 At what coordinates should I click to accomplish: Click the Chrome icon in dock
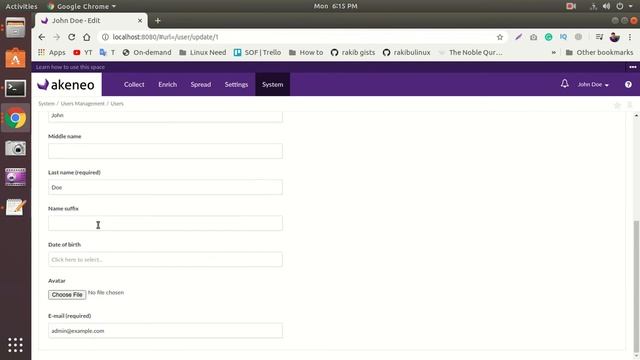pyautogui.click(x=15, y=118)
